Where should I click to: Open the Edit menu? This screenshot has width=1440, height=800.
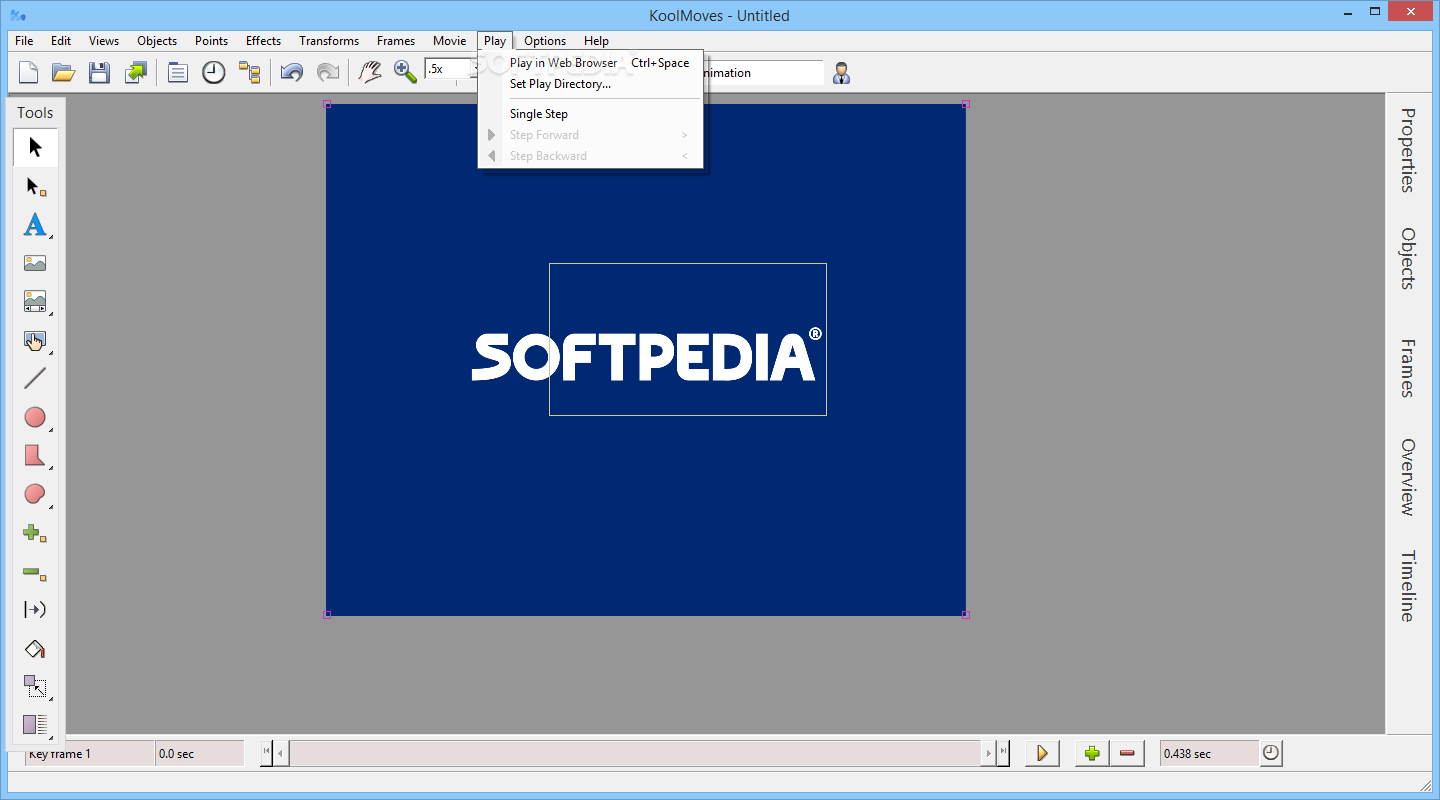61,41
